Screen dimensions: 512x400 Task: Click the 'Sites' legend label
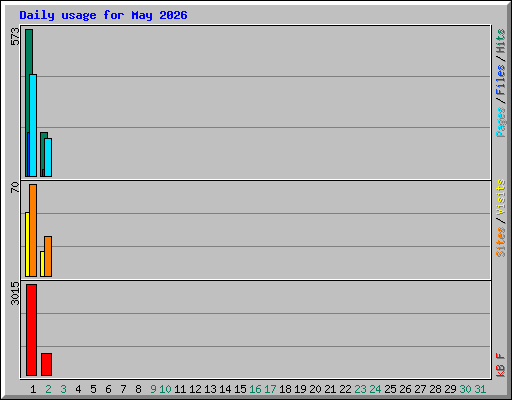500,242
